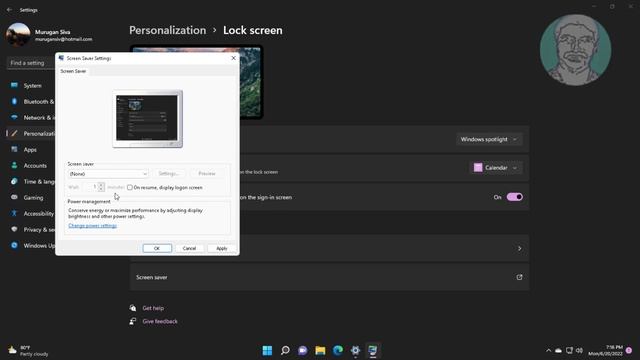Open the Settings gear on the taskbar
This screenshot has width=640, height=360.
355,350
